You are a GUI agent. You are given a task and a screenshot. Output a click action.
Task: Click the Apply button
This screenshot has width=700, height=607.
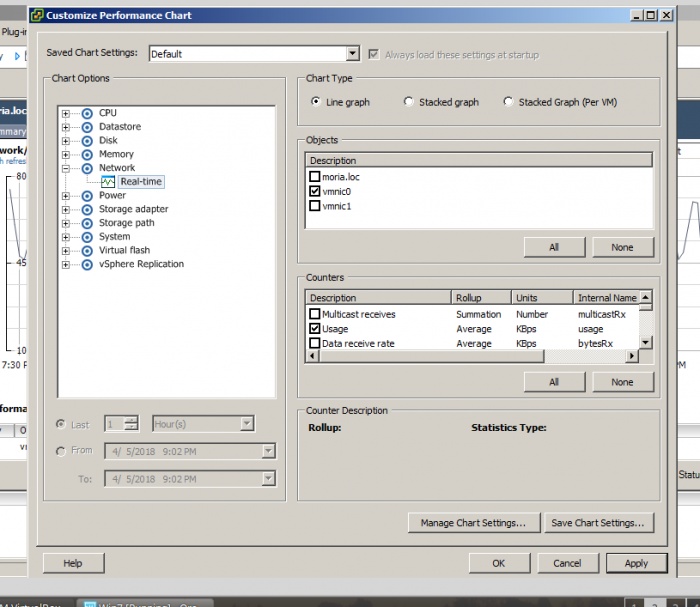(636, 563)
